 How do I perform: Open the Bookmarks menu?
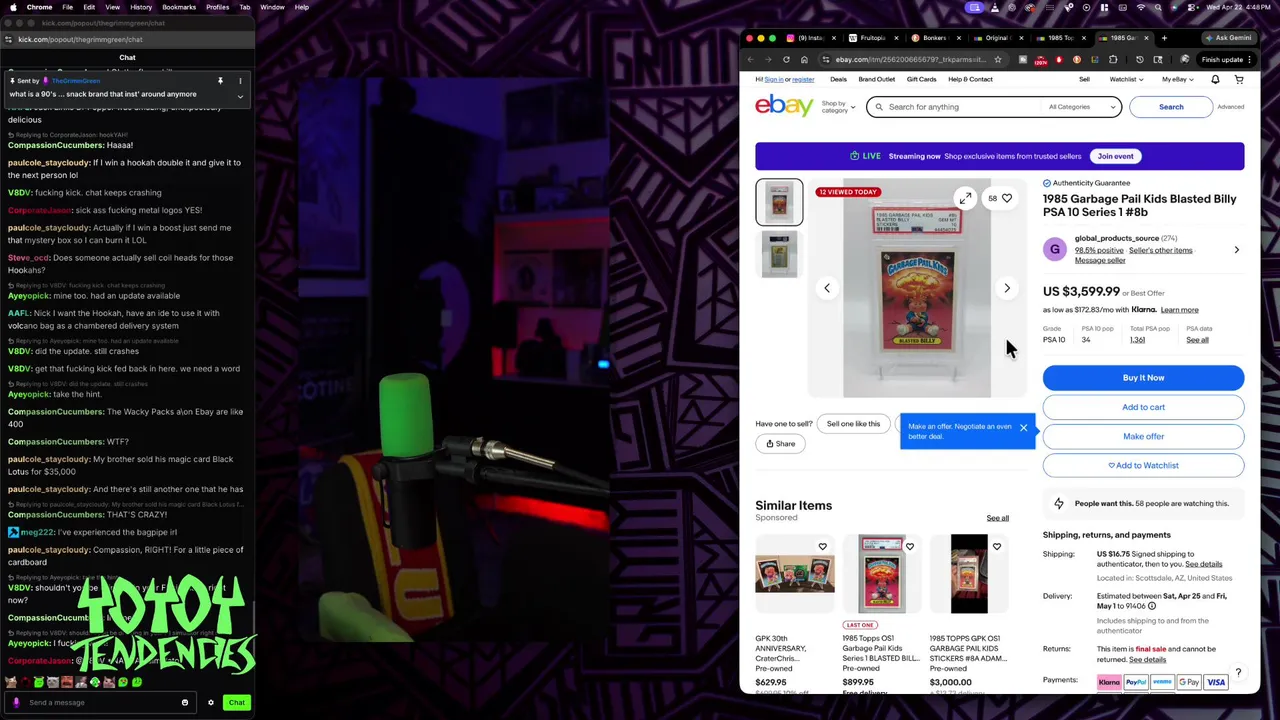click(x=179, y=7)
